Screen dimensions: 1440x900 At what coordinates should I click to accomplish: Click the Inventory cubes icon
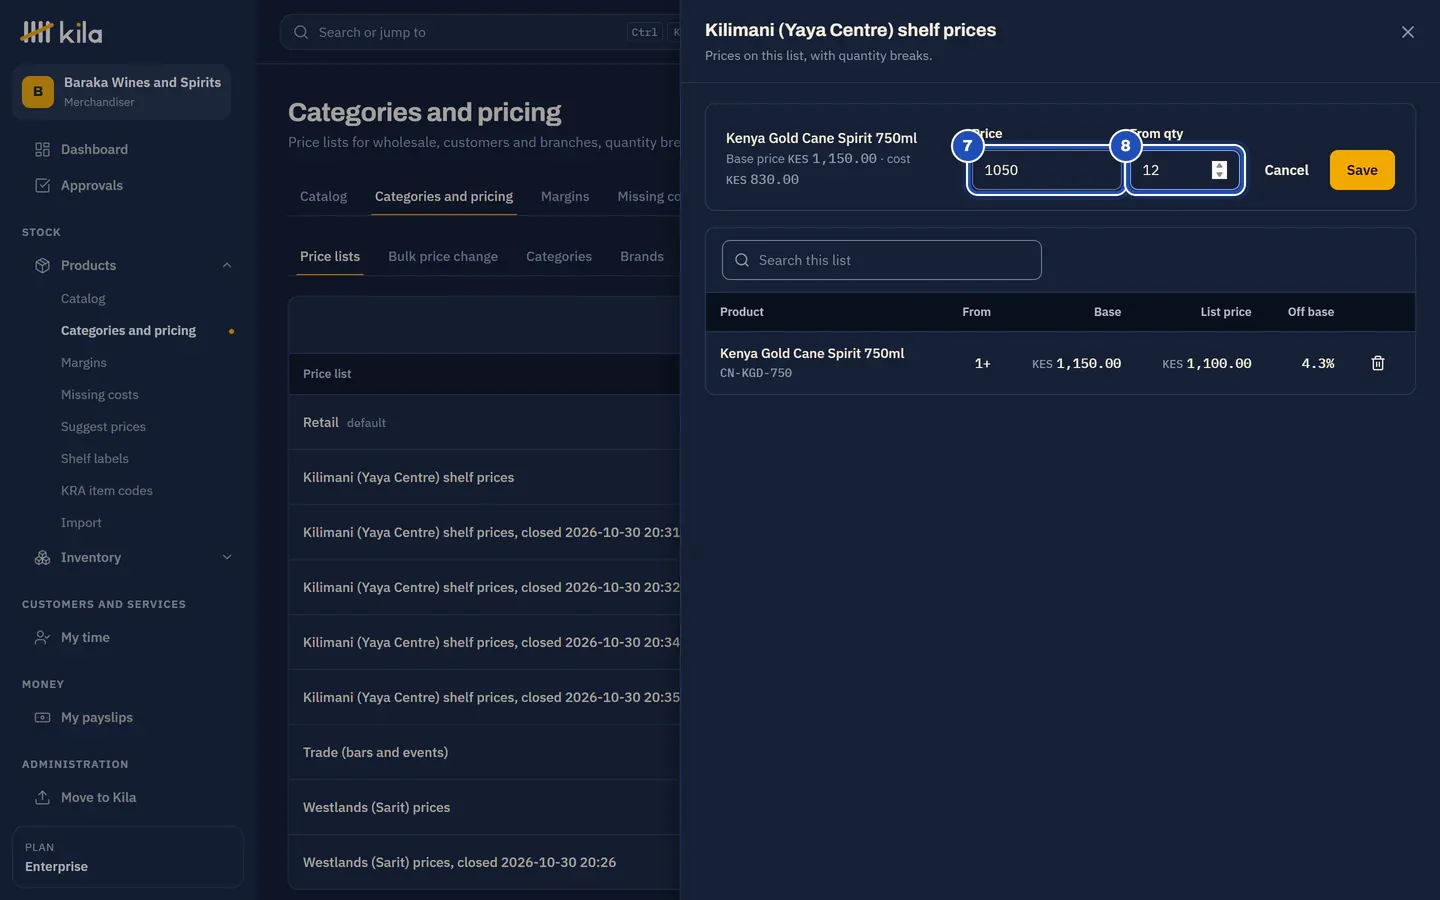[42, 558]
